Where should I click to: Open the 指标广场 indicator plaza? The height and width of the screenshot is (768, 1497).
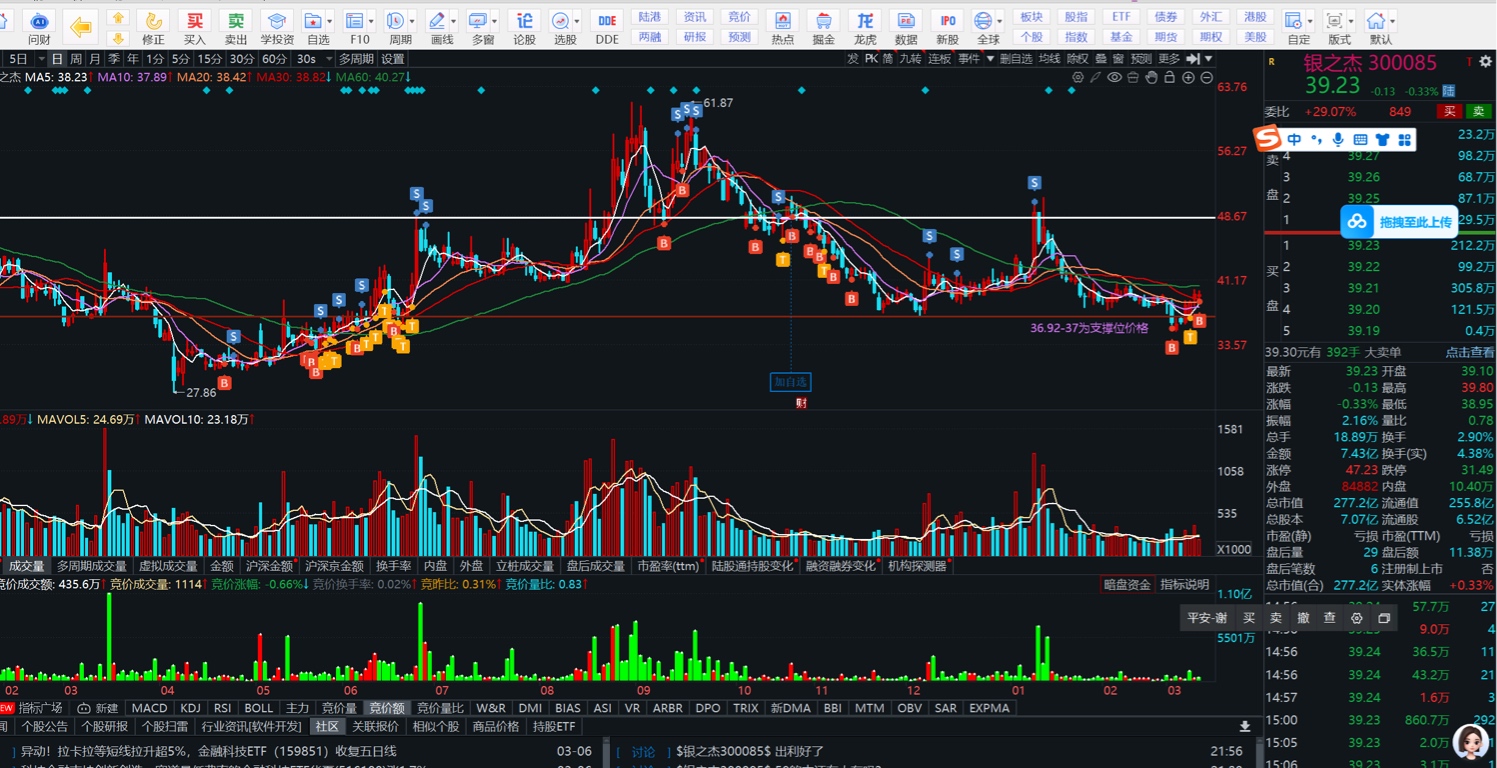pyautogui.click(x=40, y=708)
